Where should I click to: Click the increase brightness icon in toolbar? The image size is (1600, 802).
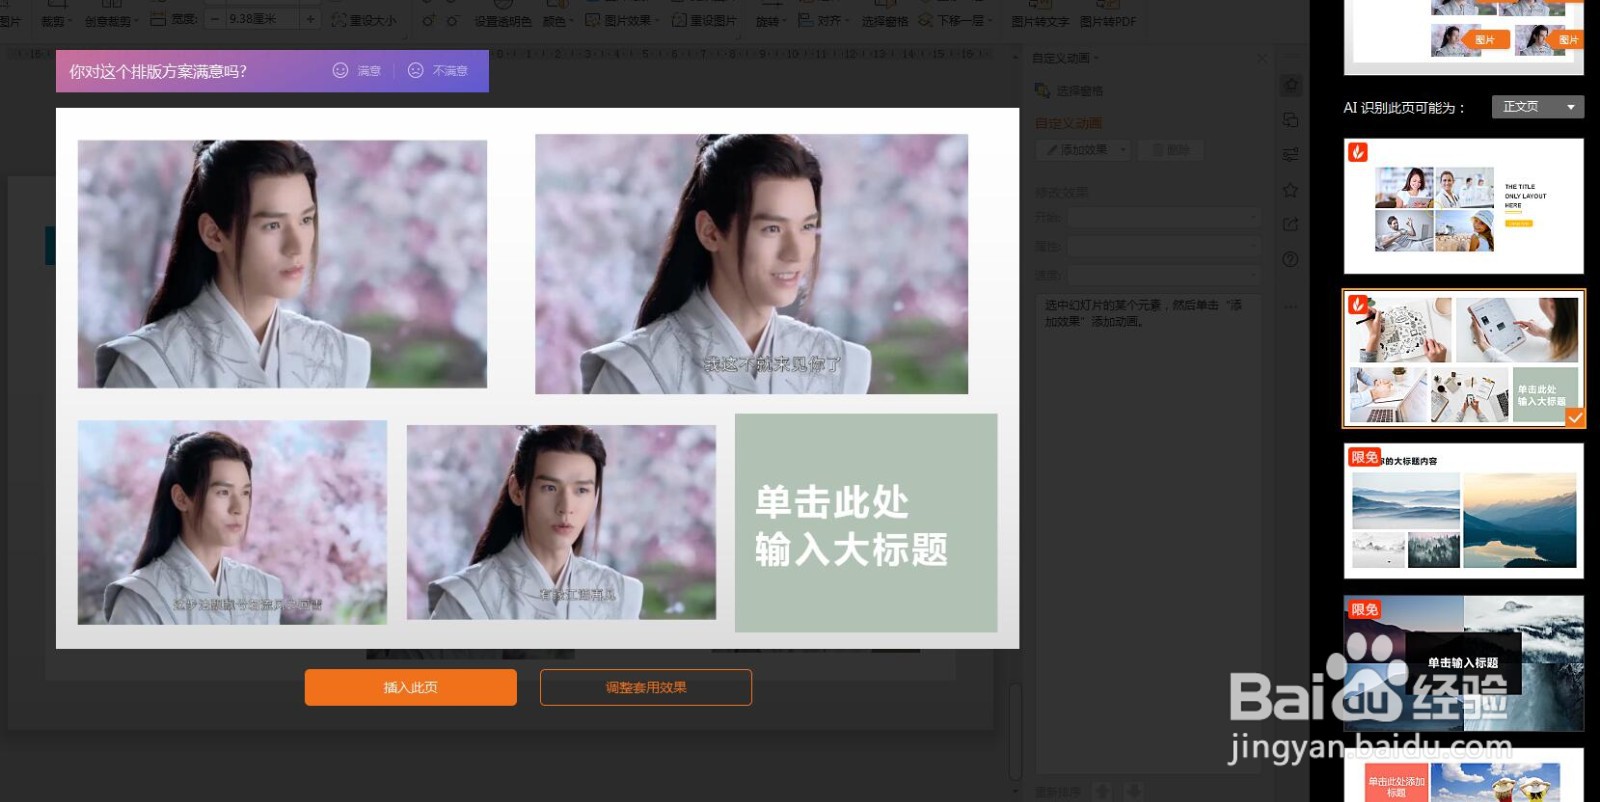(x=428, y=20)
